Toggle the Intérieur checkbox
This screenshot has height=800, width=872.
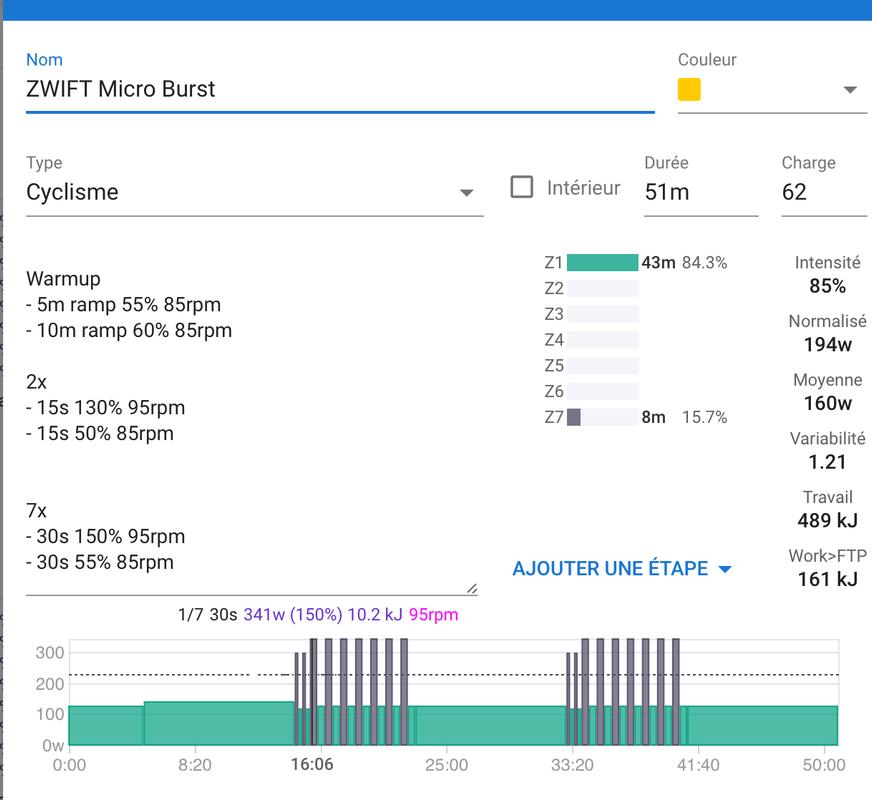pos(522,187)
